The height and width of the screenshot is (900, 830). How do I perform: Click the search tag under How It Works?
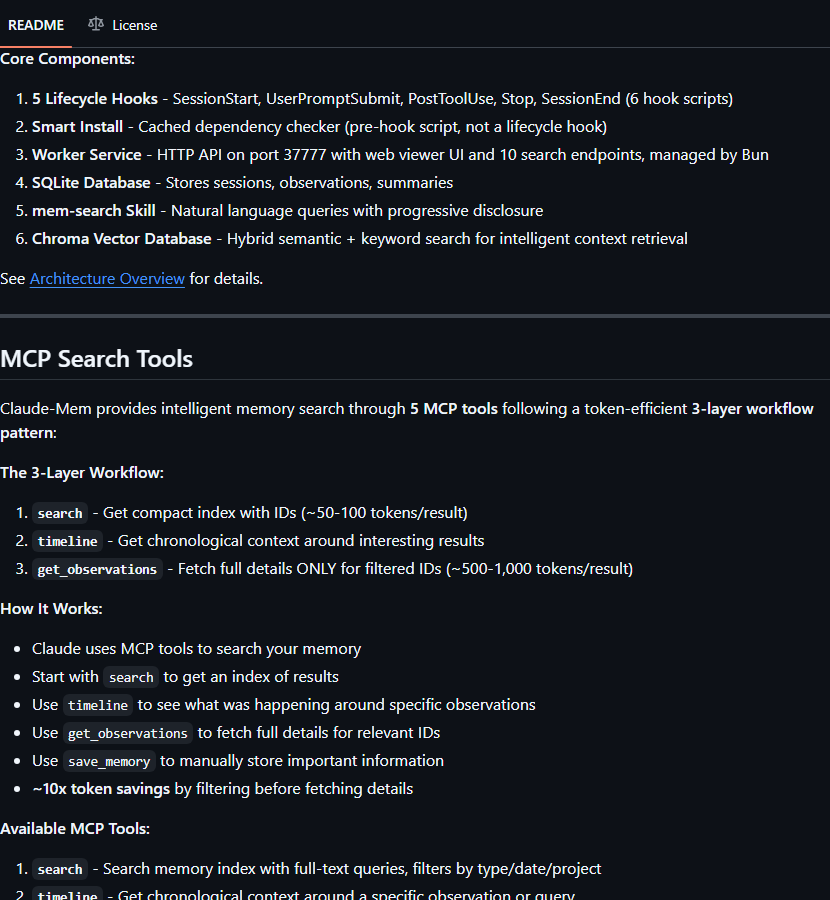[x=131, y=677]
